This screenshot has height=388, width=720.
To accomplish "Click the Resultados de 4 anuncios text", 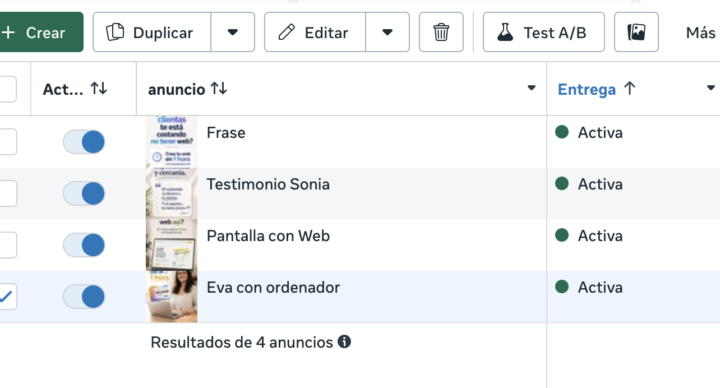I will click(242, 343).
